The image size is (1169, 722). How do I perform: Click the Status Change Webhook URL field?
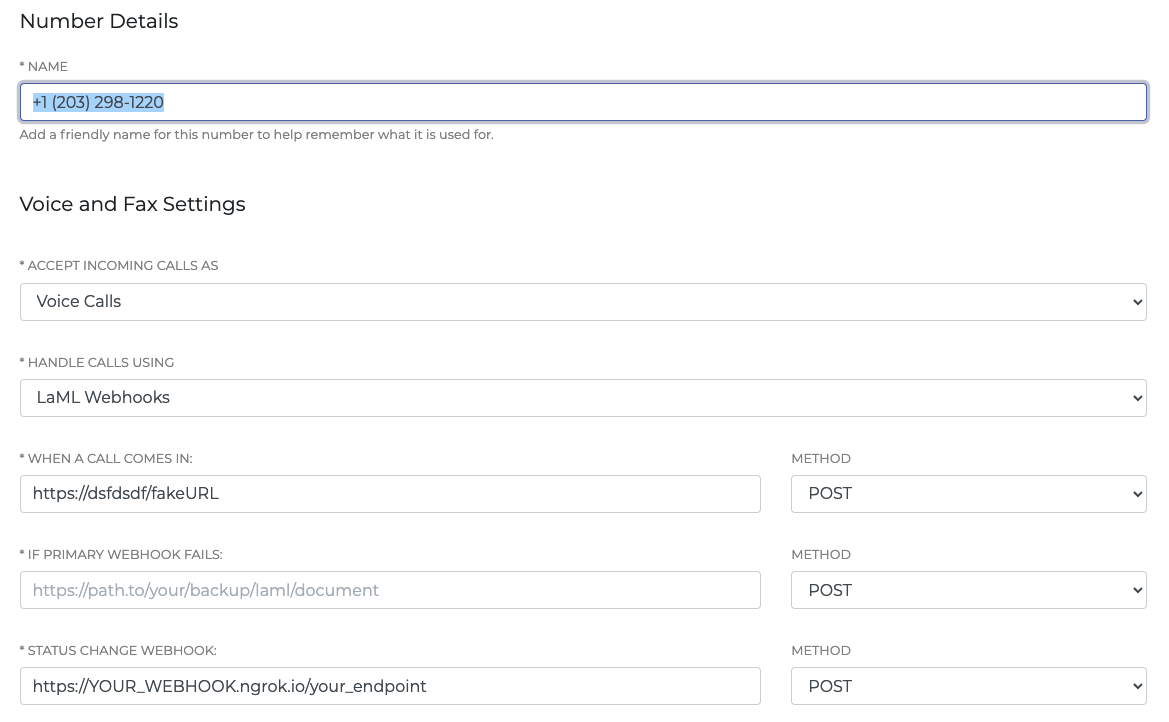click(x=390, y=686)
